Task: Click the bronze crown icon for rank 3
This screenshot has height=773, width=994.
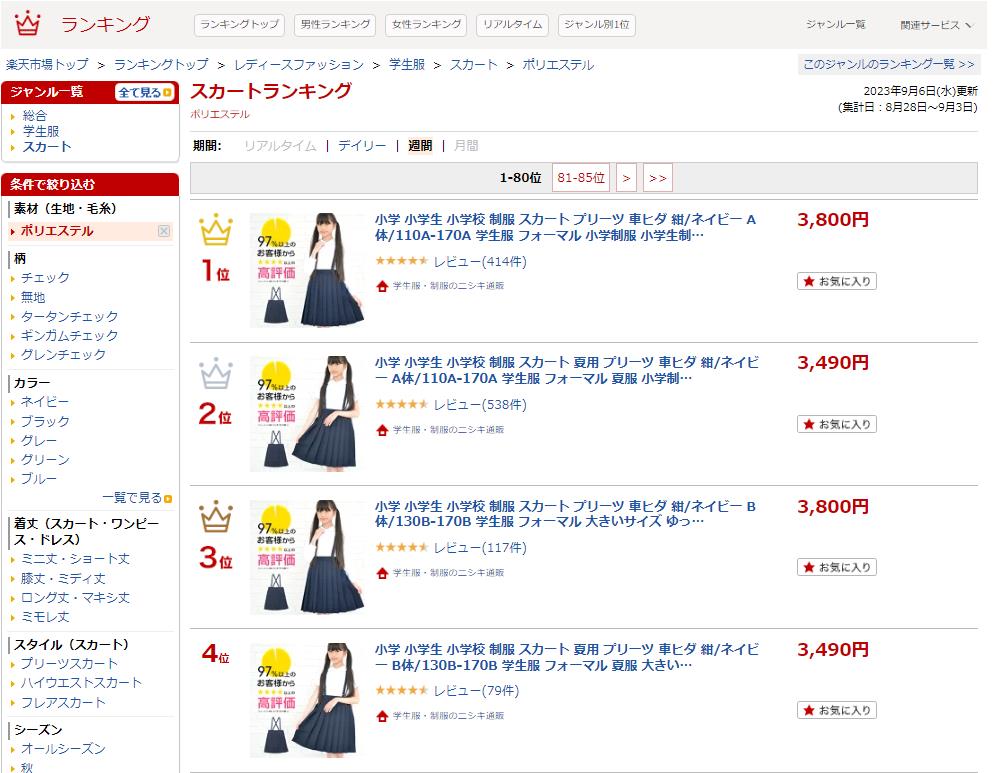Action: click(x=216, y=517)
